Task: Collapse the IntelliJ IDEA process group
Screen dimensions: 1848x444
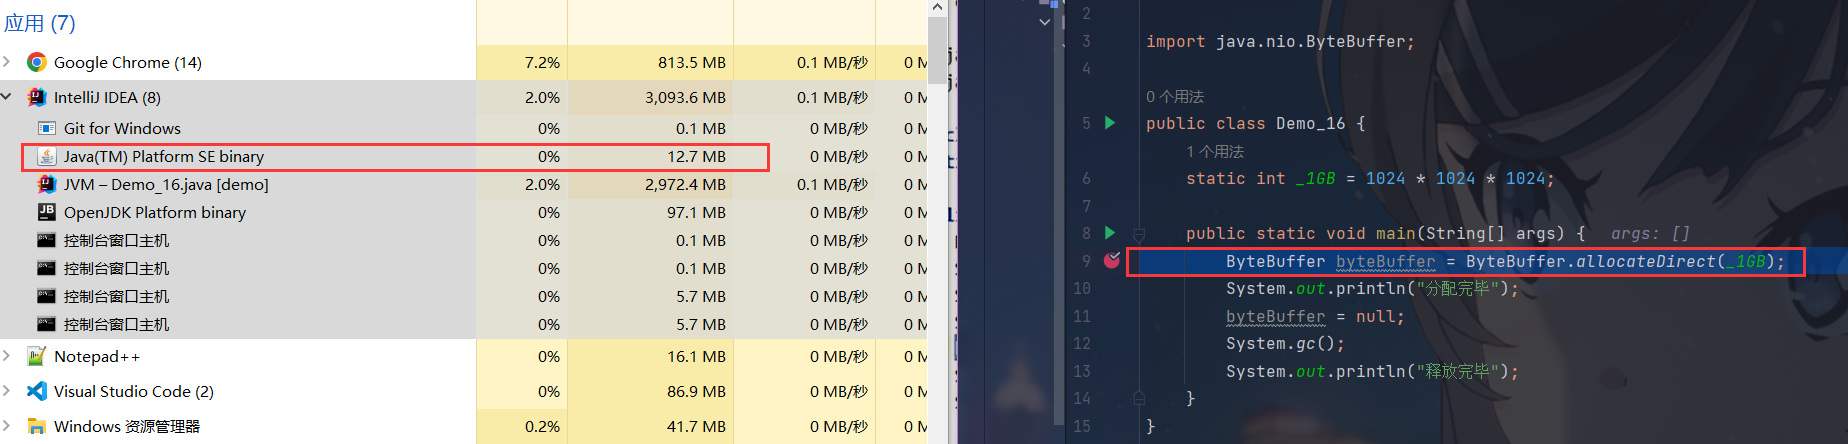Action: [7, 97]
